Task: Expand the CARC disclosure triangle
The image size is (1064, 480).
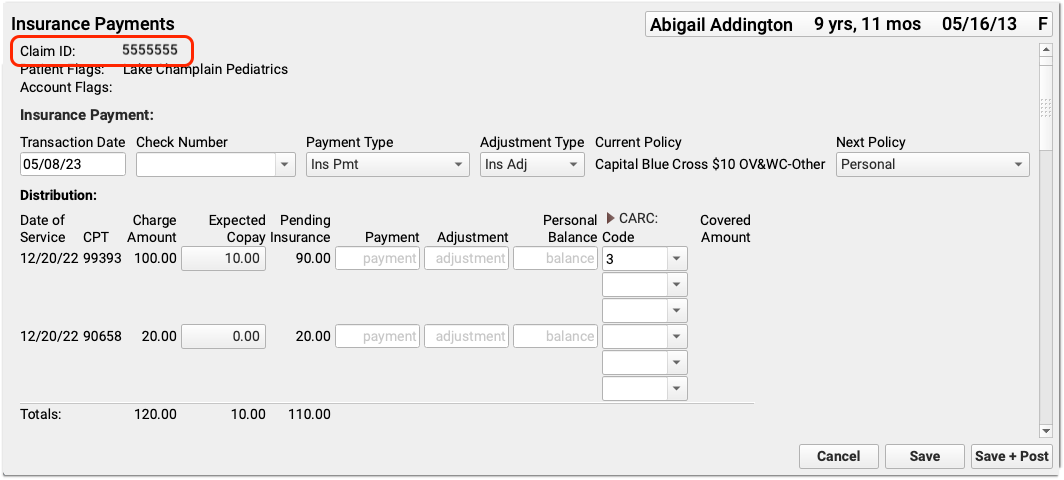Action: coord(610,219)
